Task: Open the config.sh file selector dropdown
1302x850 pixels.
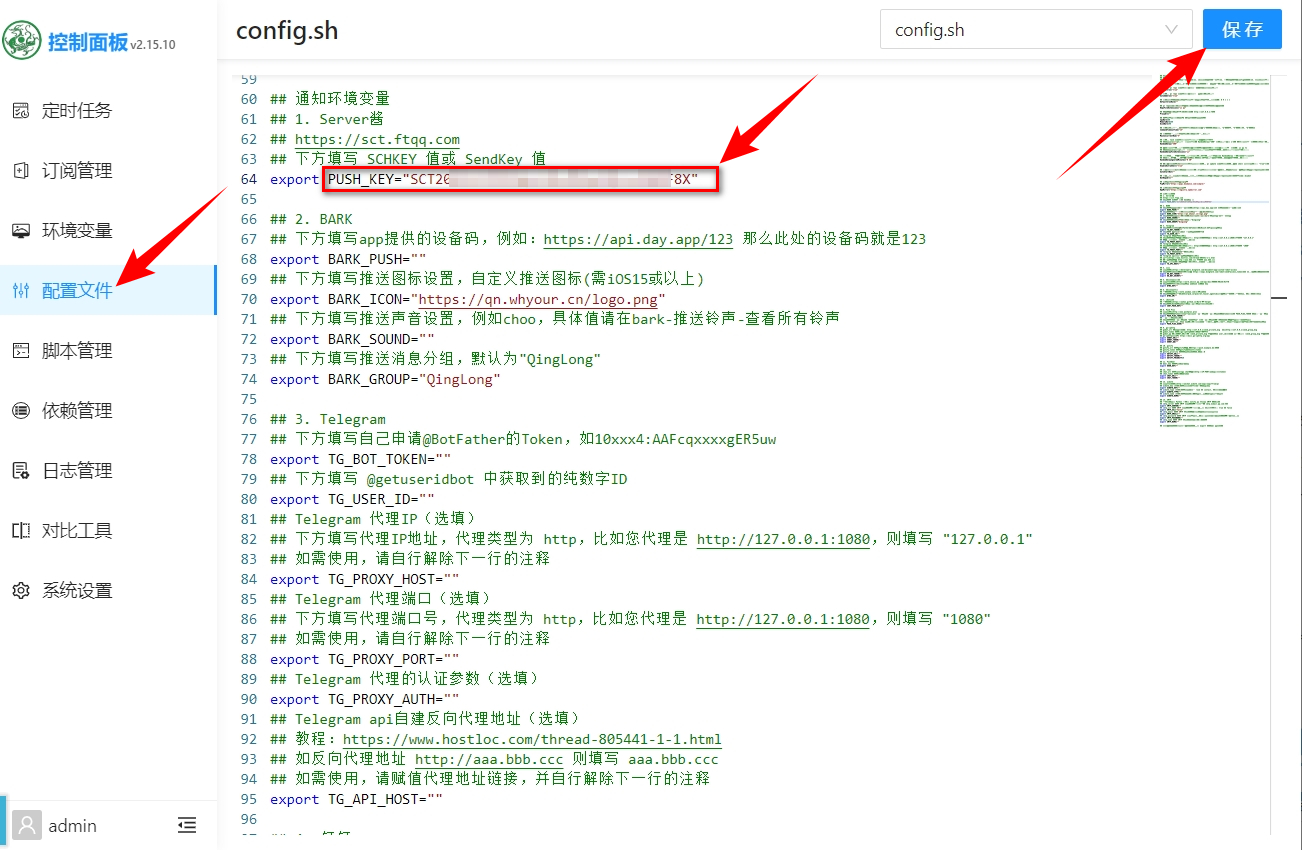Action: [1020, 30]
